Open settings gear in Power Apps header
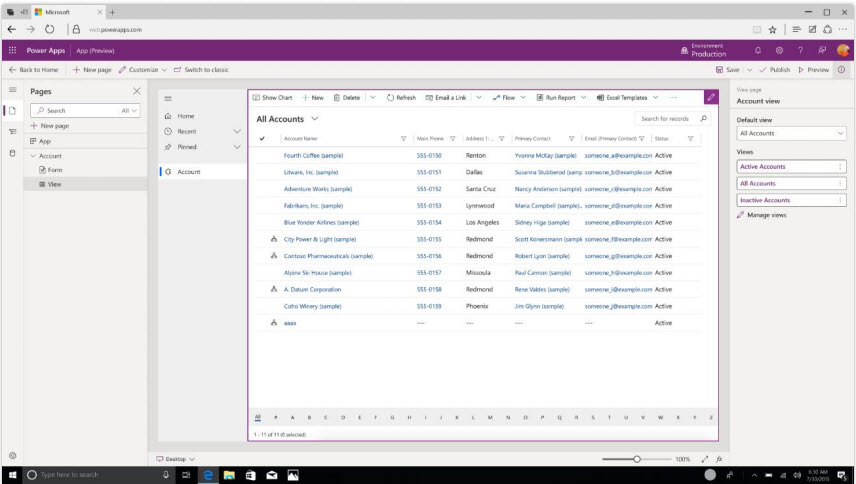The width and height of the screenshot is (856, 484). tap(779, 50)
